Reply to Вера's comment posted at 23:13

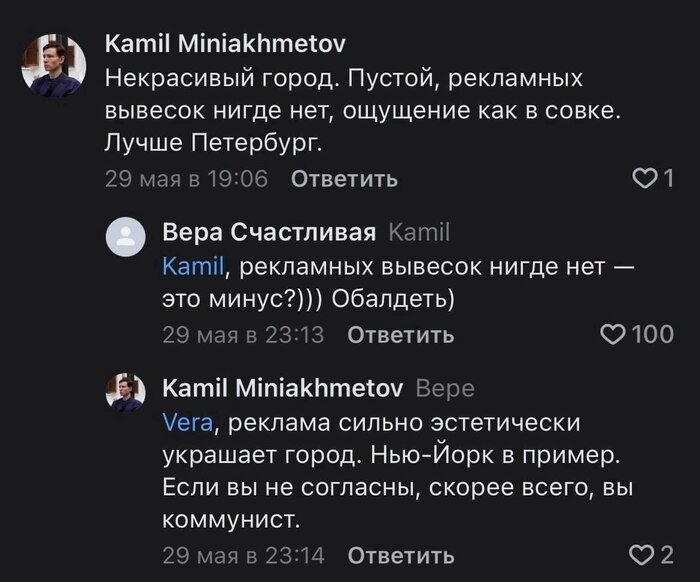[400, 335]
